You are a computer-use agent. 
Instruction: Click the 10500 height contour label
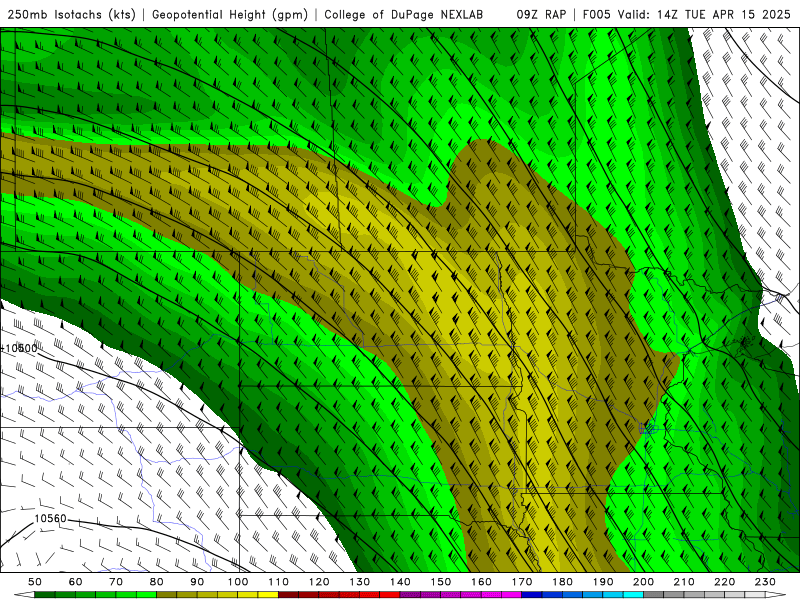(19, 348)
